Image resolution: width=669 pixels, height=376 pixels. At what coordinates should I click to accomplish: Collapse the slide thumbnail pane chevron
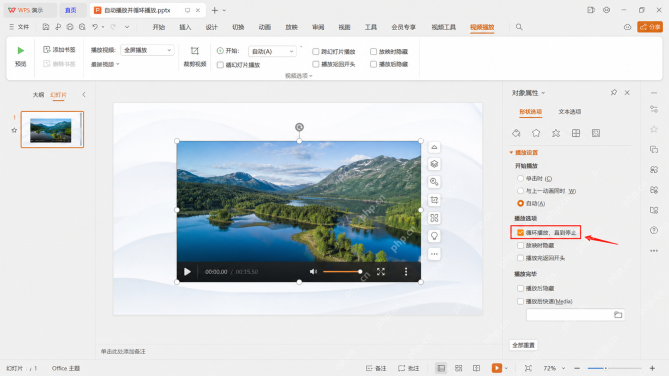click(x=84, y=94)
